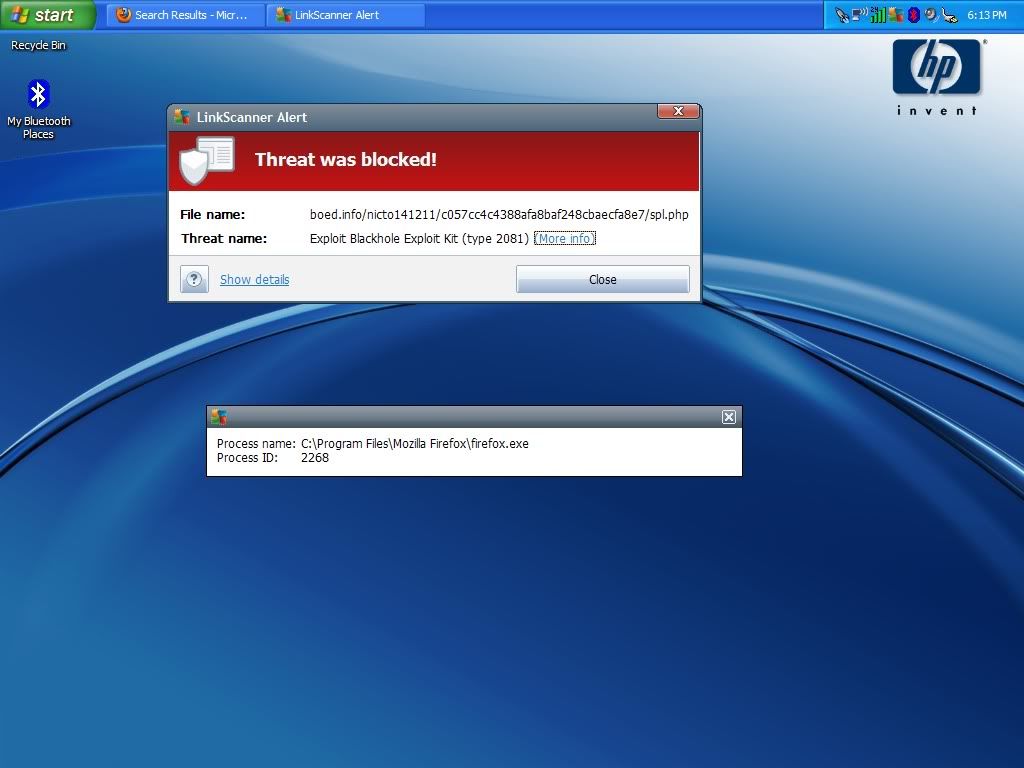Switch to LinkScanner Alert taskbar button
The image size is (1024, 768).
345,15
